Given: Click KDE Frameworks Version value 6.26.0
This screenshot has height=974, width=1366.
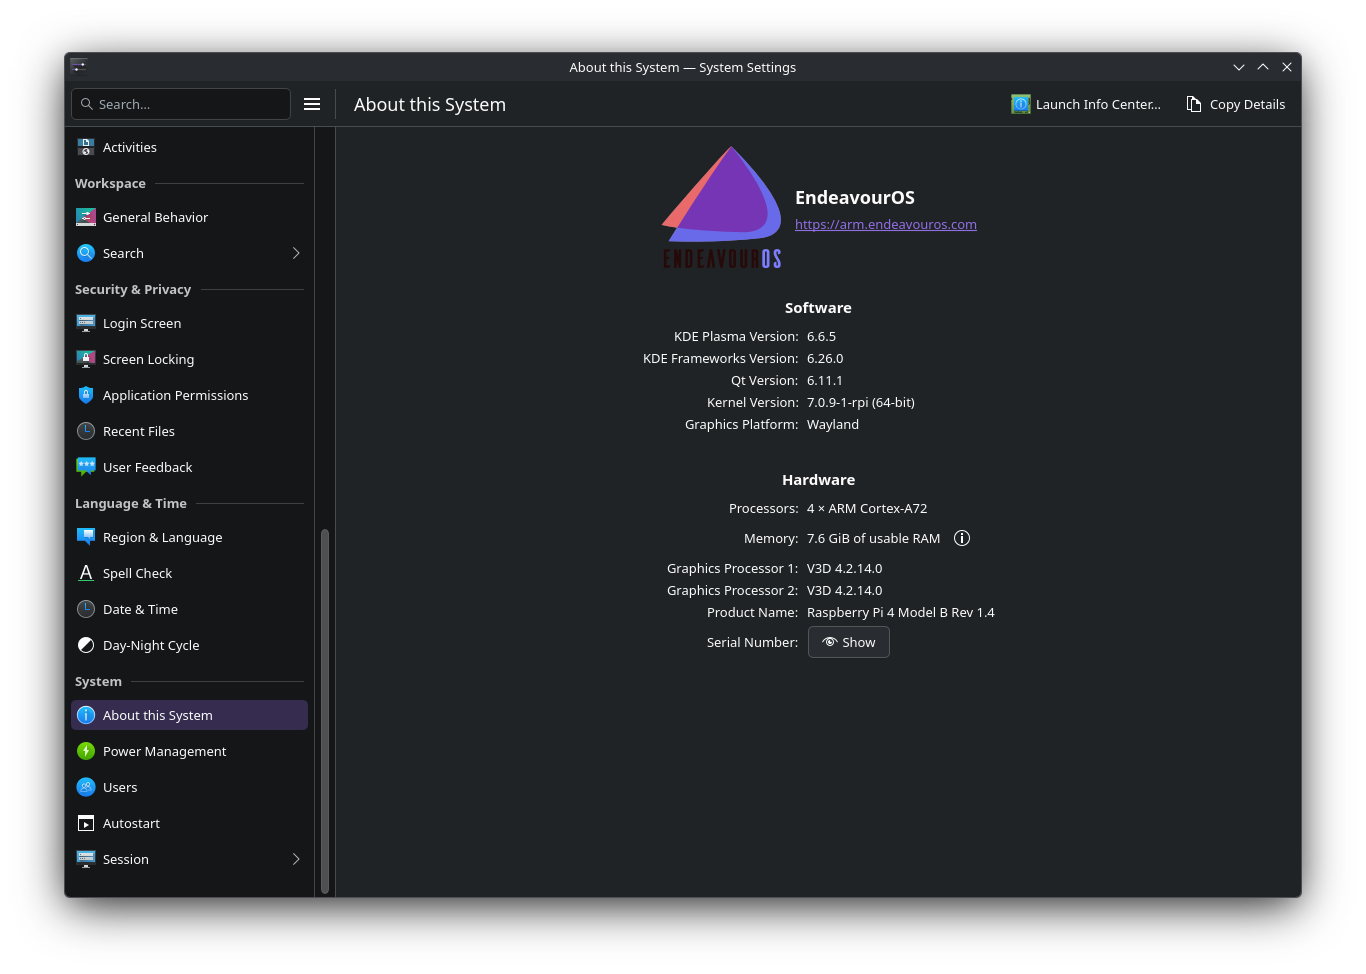Looking at the screenshot, I should click(x=825, y=358).
